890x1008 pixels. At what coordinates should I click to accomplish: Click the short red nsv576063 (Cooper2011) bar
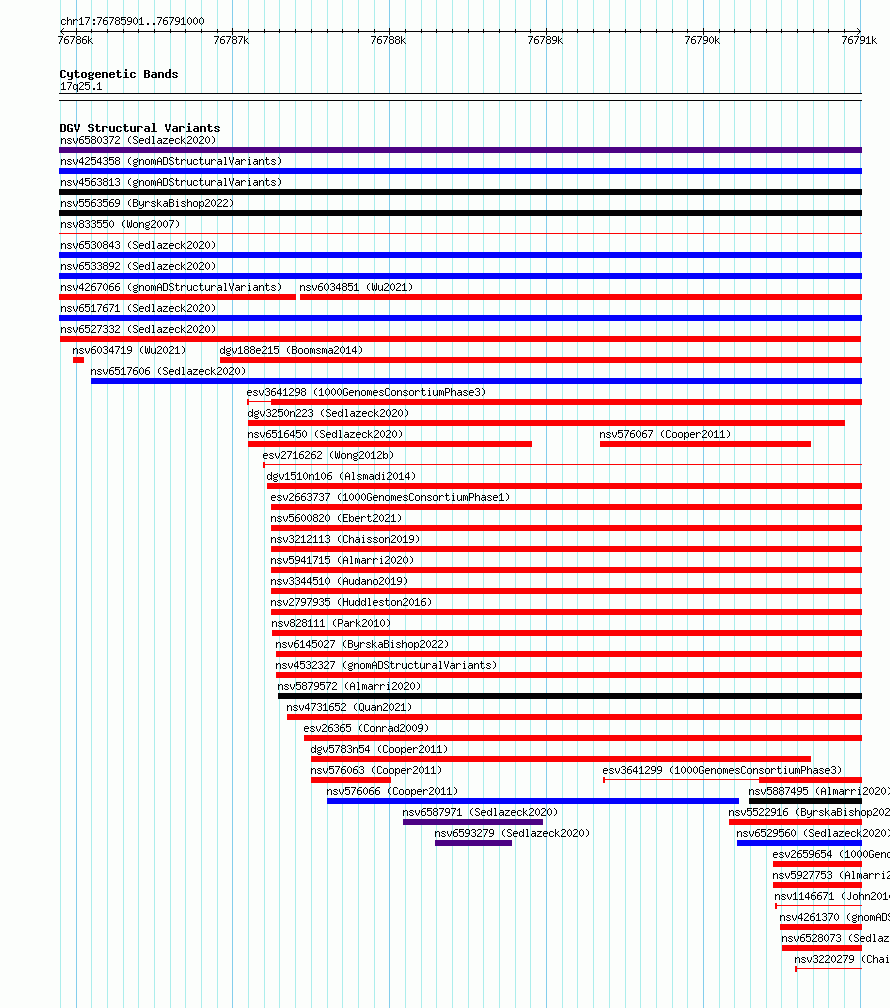click(351, 780)
